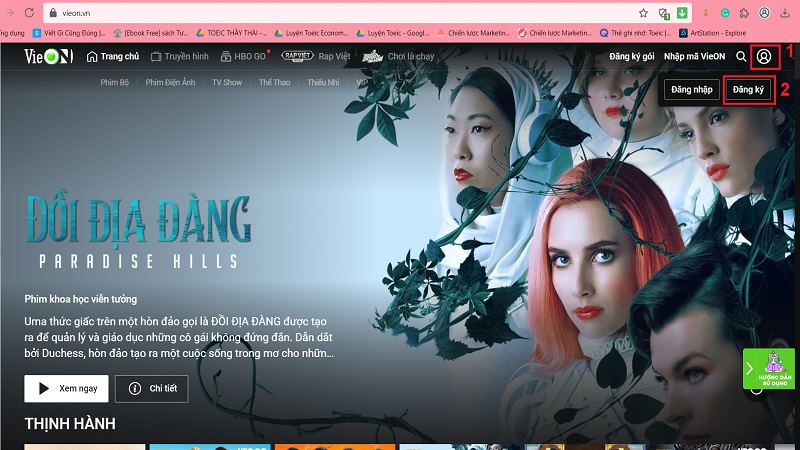Click the Đăng nhập login button
Screen dimensions: 800x450
pyautogui.click(x=692, y=90)
